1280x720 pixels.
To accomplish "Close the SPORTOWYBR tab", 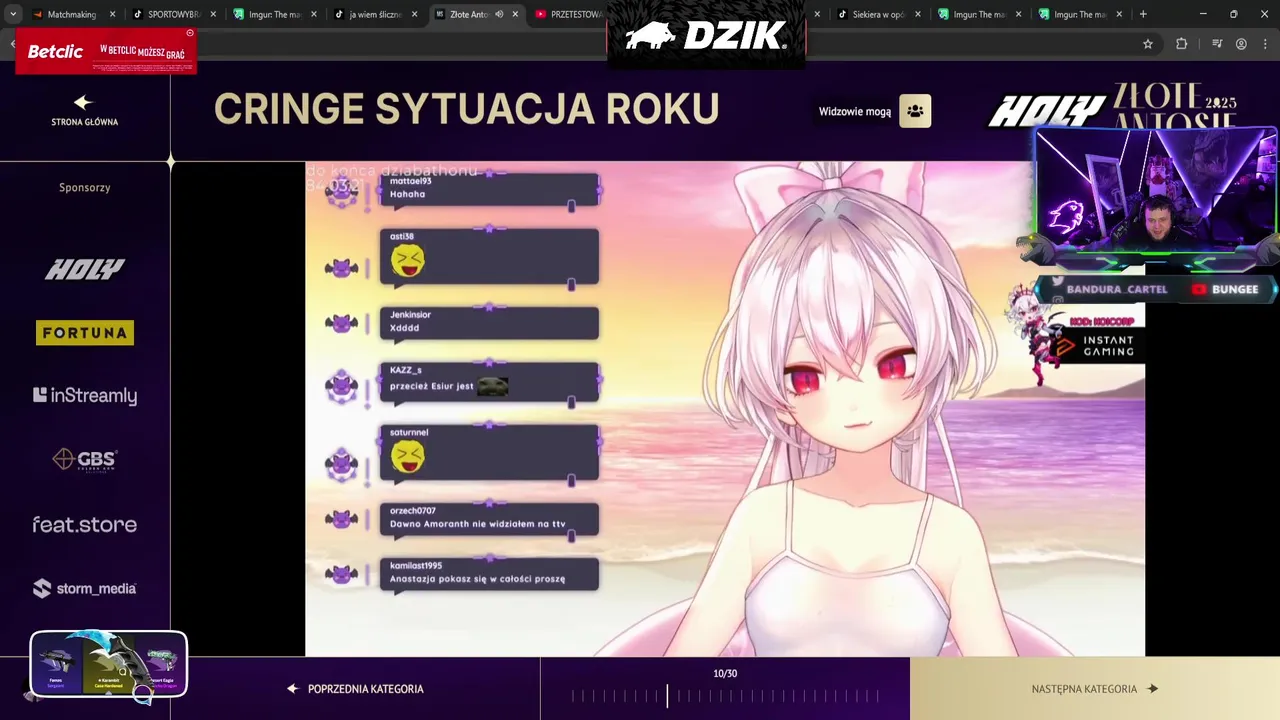I will point(213,14).
